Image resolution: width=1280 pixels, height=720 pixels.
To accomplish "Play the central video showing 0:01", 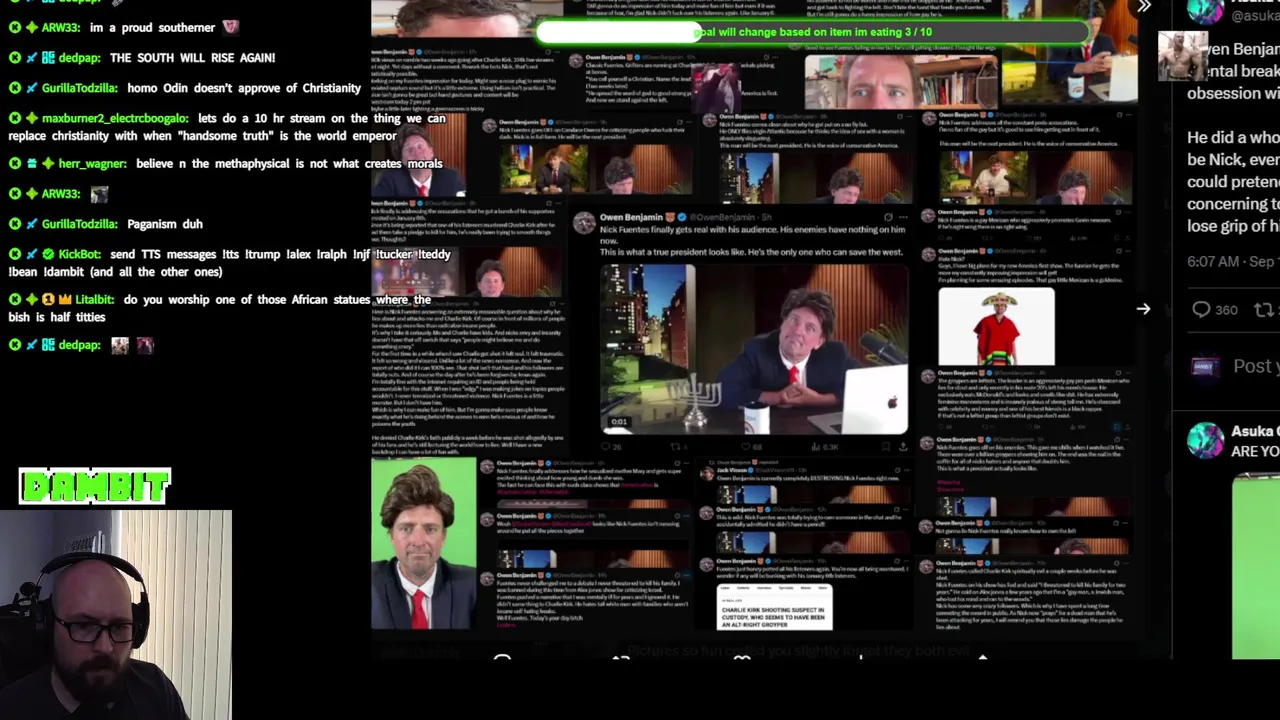I will pos(754,347).
